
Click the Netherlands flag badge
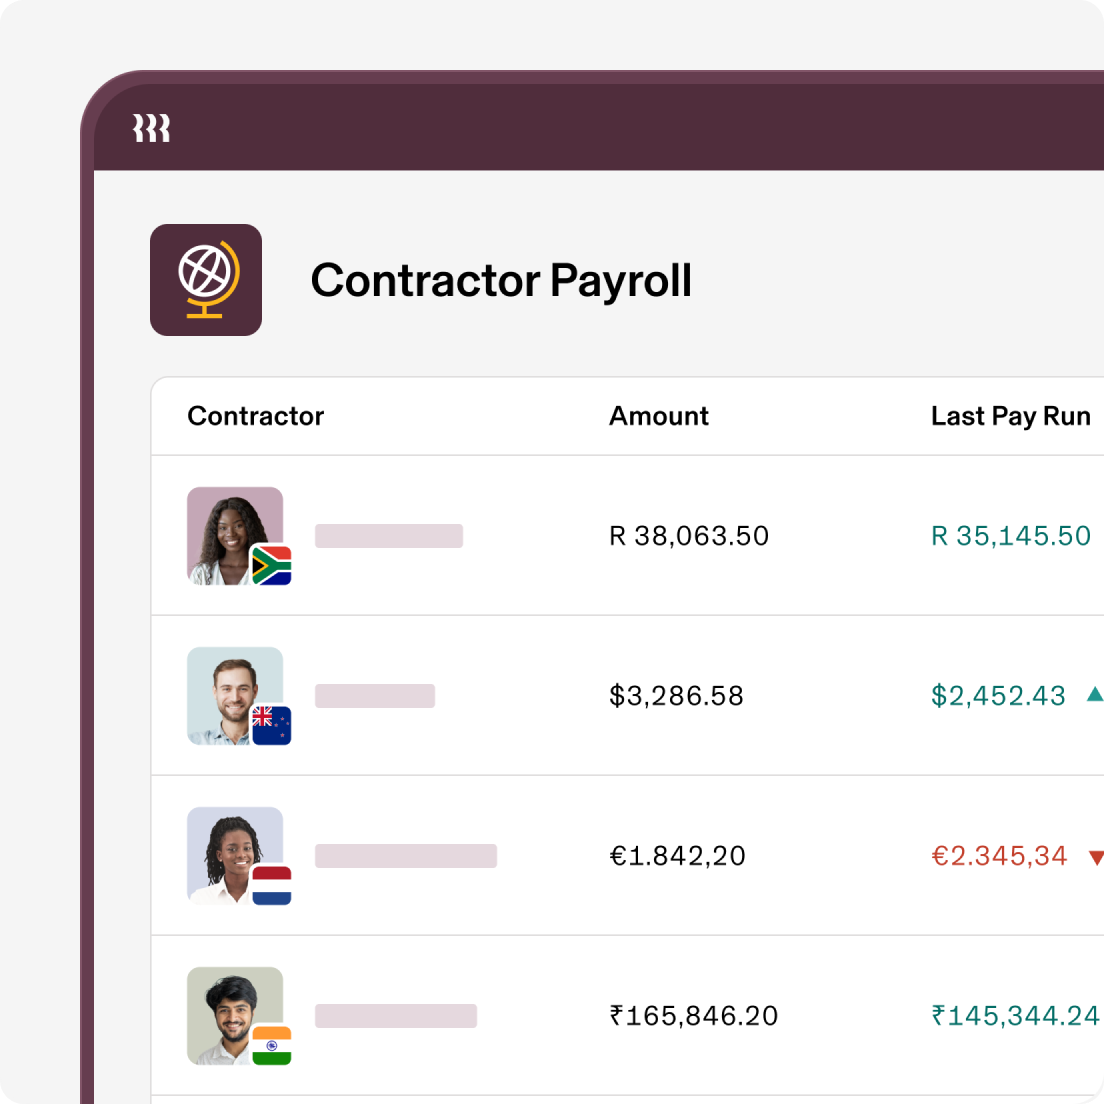(272, 886)
